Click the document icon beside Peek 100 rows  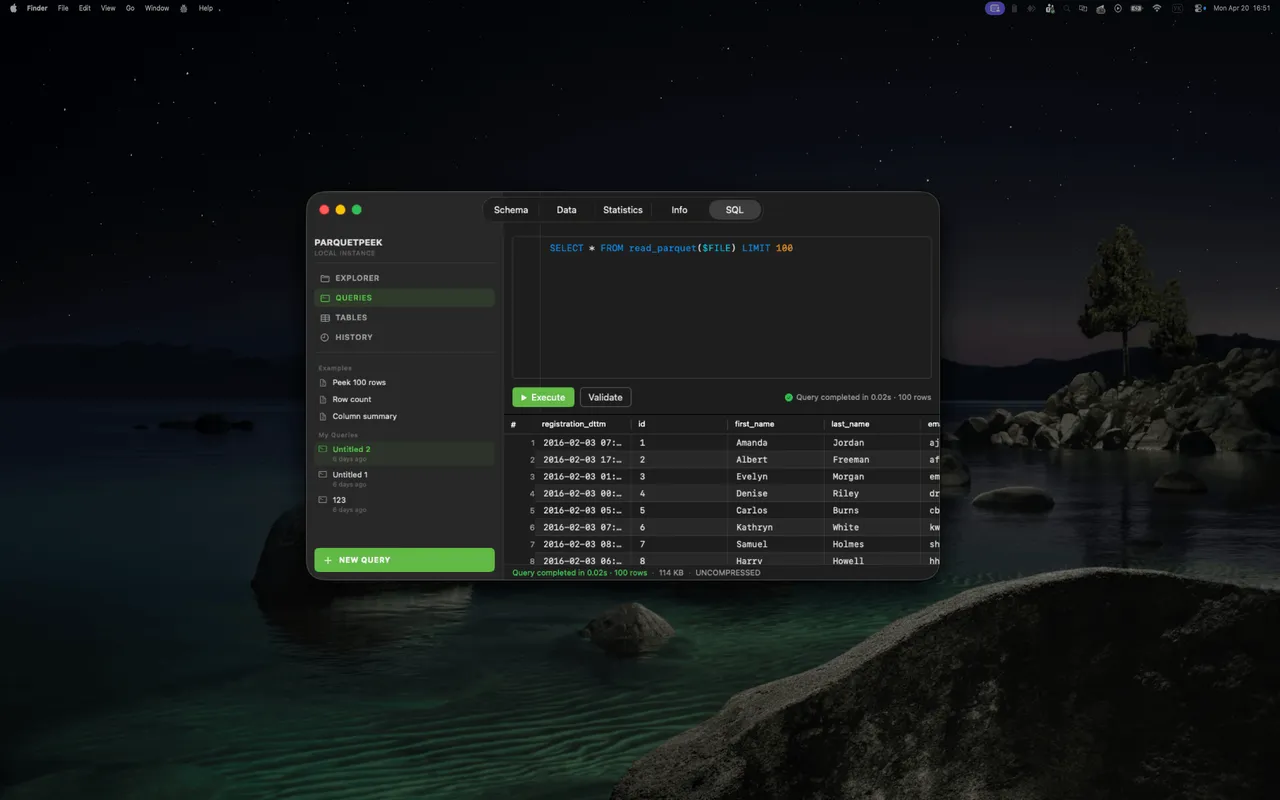(x=323, y=383)
